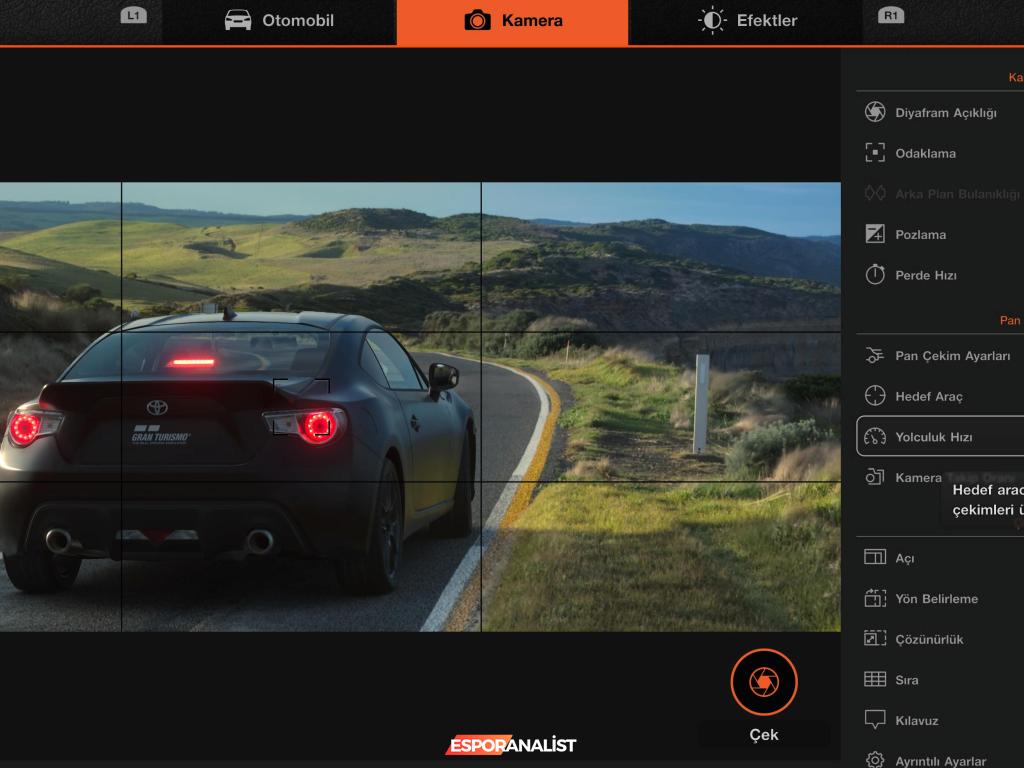Click the Pan Çekim Ayarları icon
This screenshot has height=768, width=1024.
(x=875, y=355)
